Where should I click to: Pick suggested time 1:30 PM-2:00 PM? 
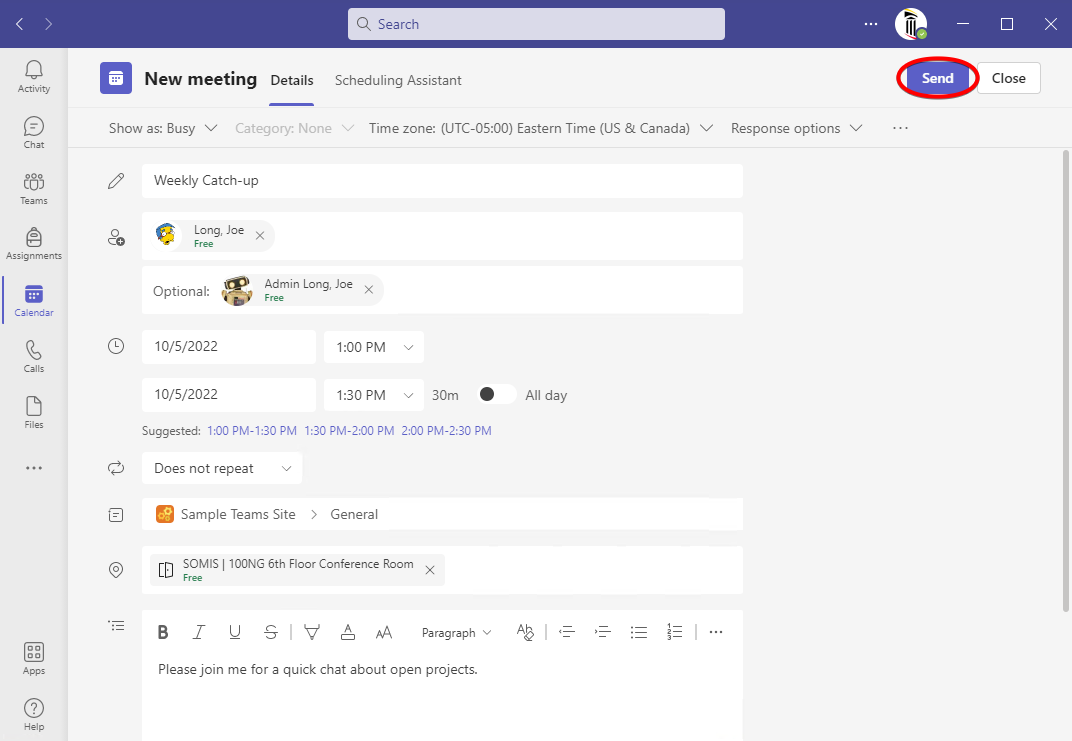point(349,431)
